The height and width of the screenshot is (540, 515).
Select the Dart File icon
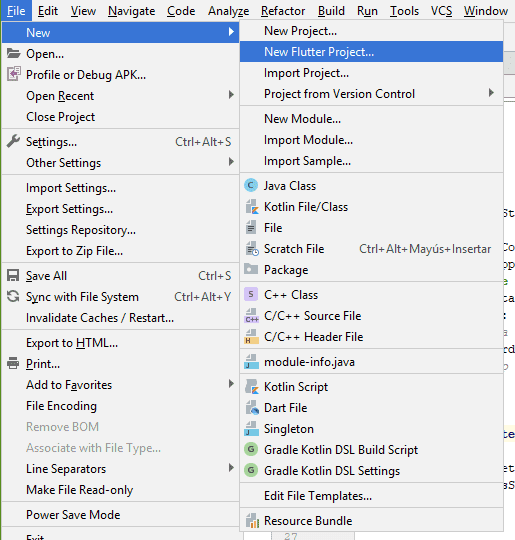pos(252,408)
